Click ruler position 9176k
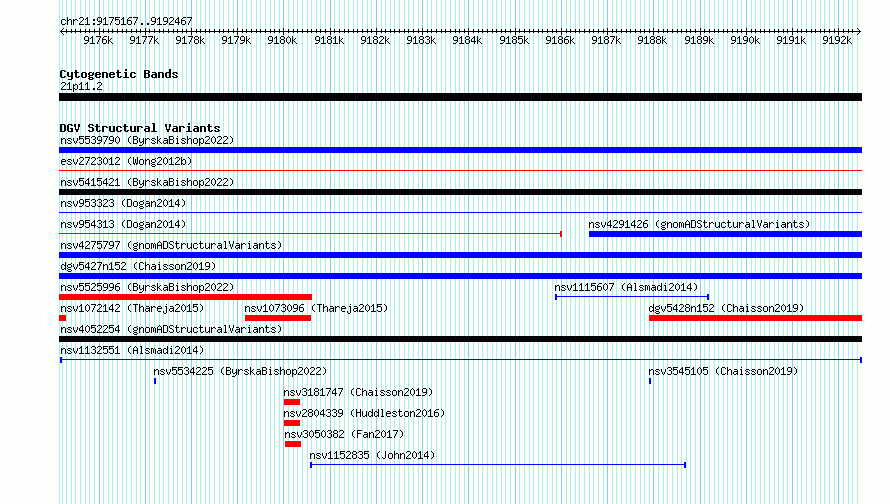Viewport: 890px width, 504px height. [x=98, y=40]
